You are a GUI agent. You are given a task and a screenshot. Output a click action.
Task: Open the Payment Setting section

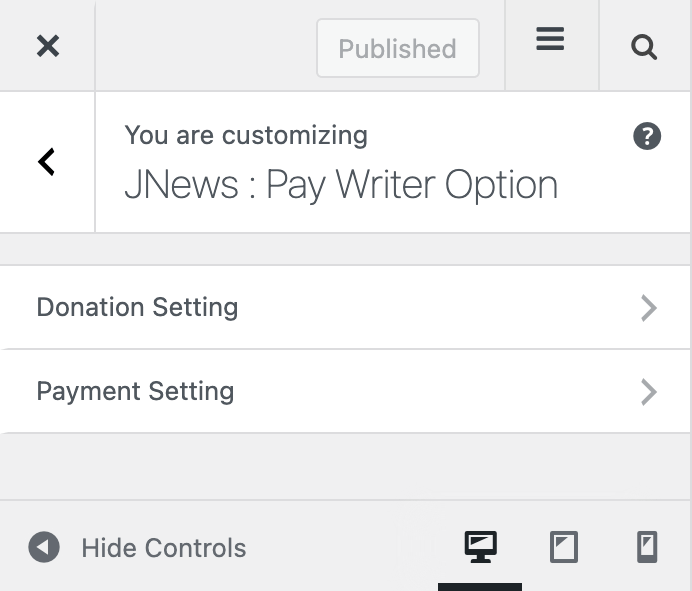pos(135,391)
